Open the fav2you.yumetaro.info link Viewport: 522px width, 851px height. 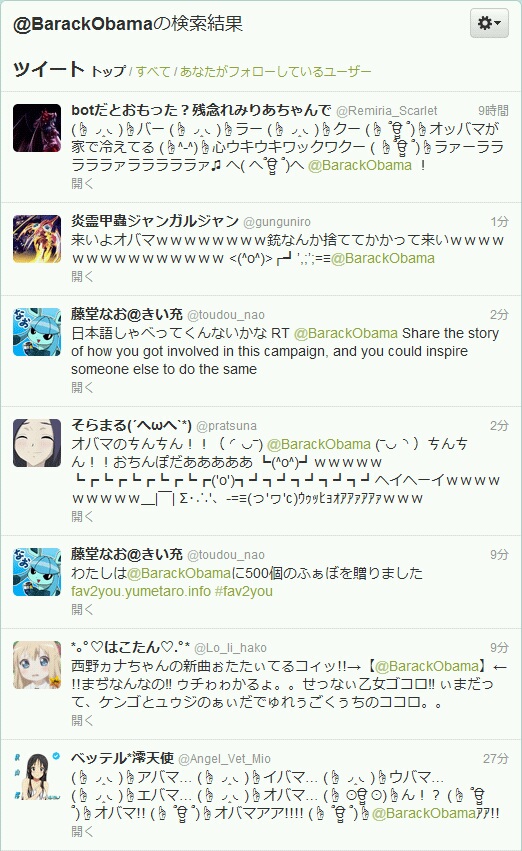[141, 591]
